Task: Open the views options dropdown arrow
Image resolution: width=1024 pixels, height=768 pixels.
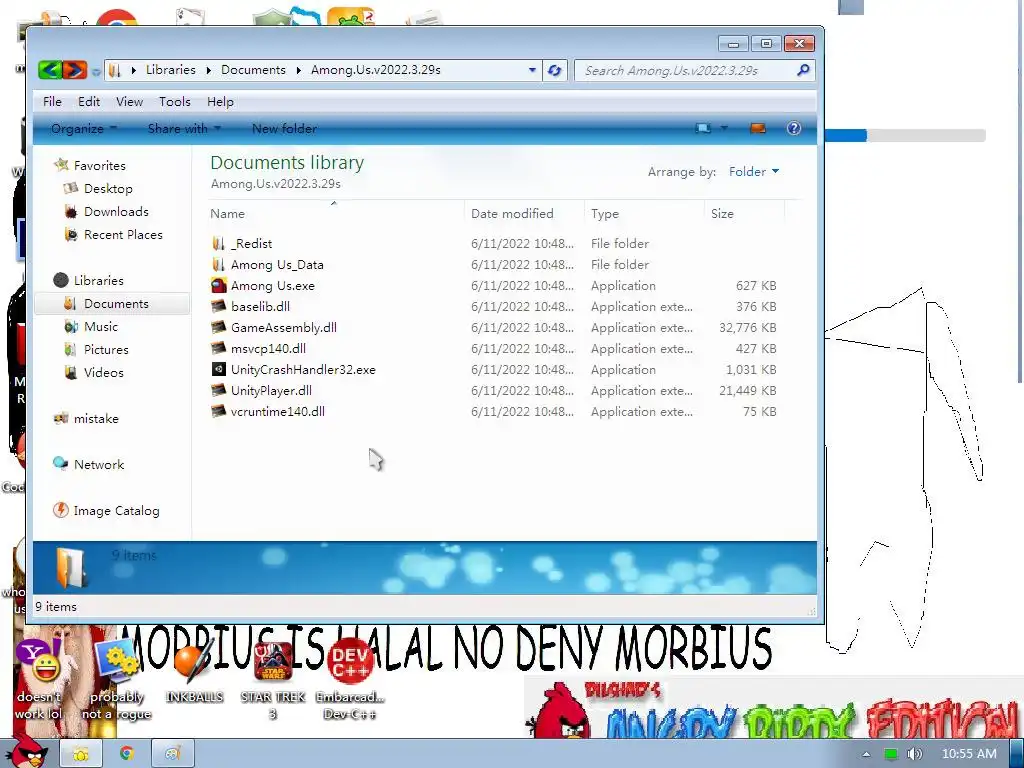Action: click(x=724, y=128)
